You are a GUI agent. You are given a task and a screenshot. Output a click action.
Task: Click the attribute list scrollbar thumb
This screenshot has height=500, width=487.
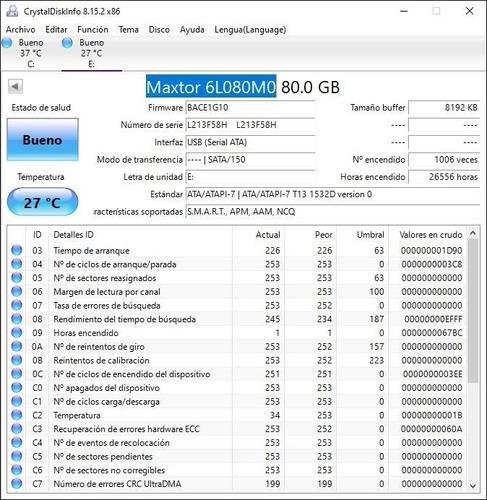click(x=473, y=311)
